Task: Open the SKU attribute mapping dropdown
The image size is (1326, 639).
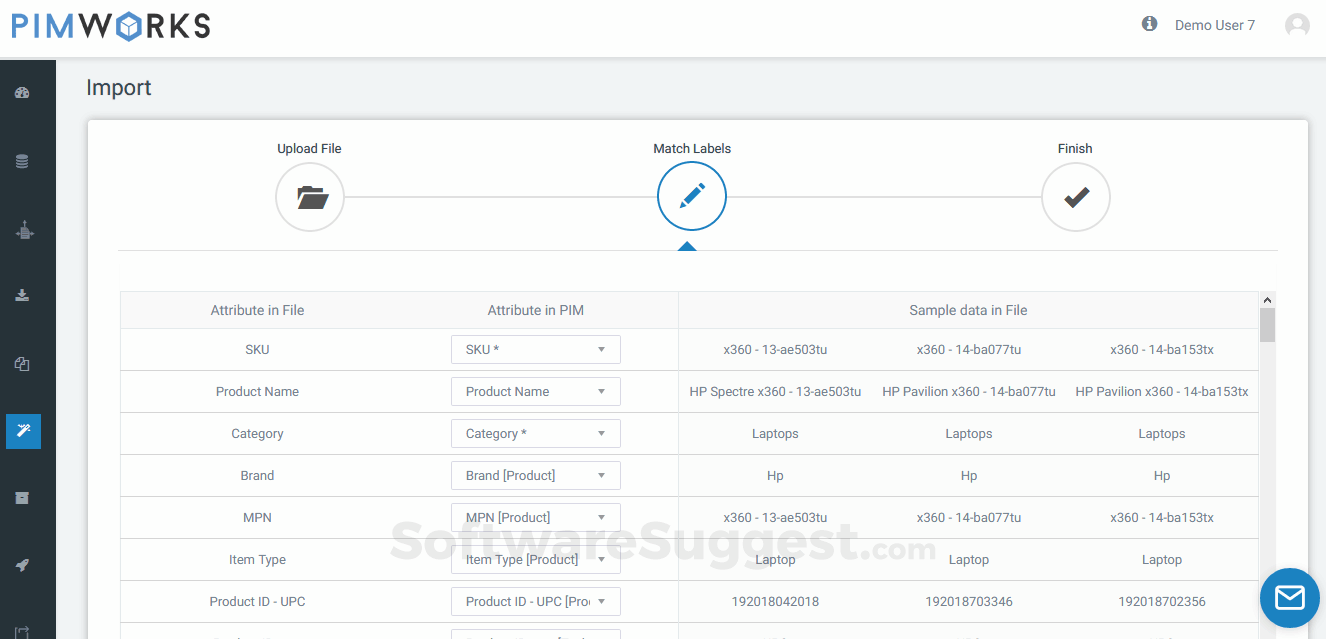Action: (x=535, y=349)
